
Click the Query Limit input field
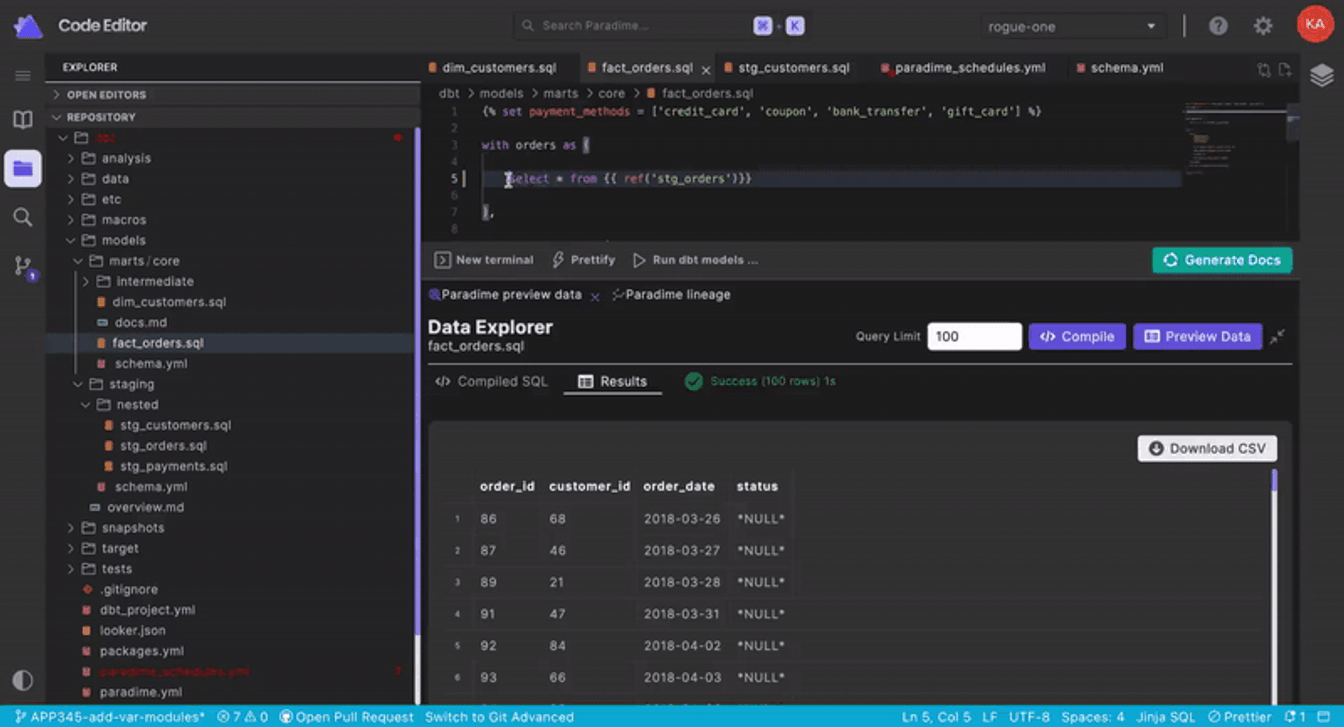pyautogui.click(x=975, y=337)
